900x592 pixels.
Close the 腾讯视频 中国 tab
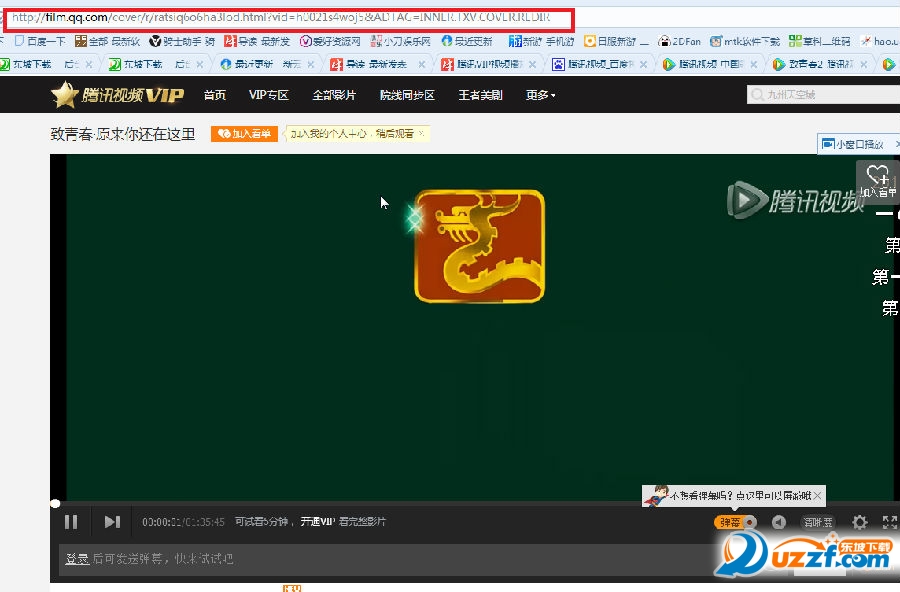coord(754,64)
